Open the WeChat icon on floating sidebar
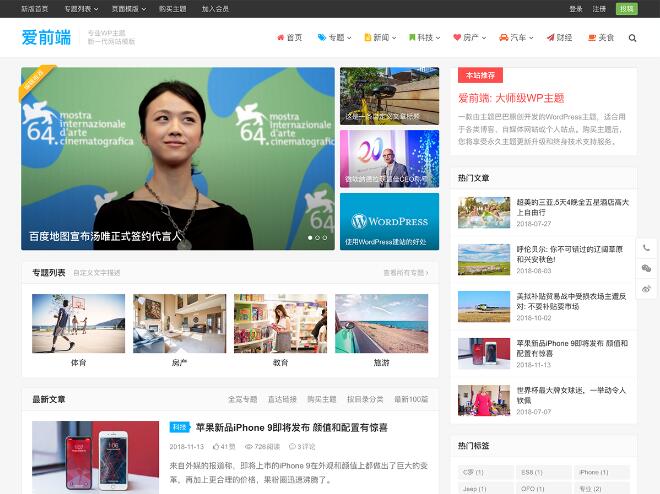 point(646,268)
